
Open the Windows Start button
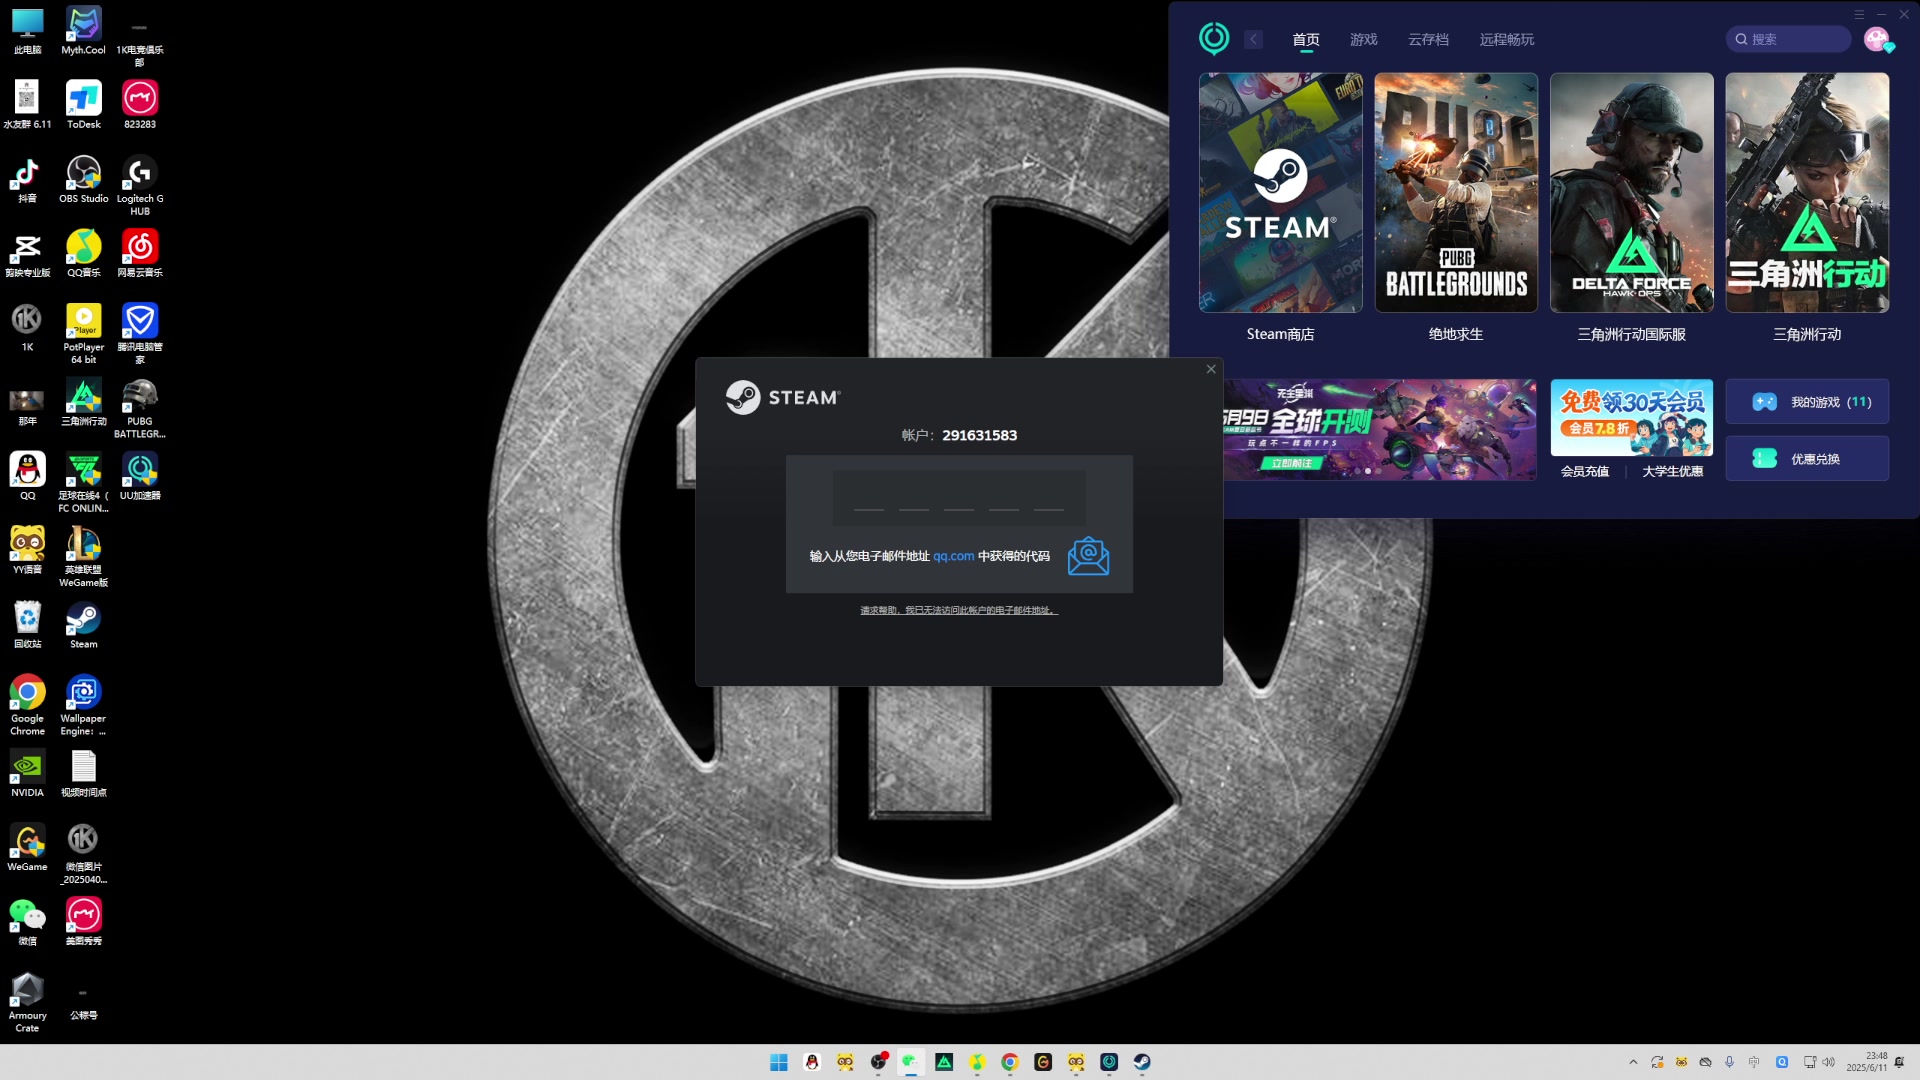[x=779, y=1062]
